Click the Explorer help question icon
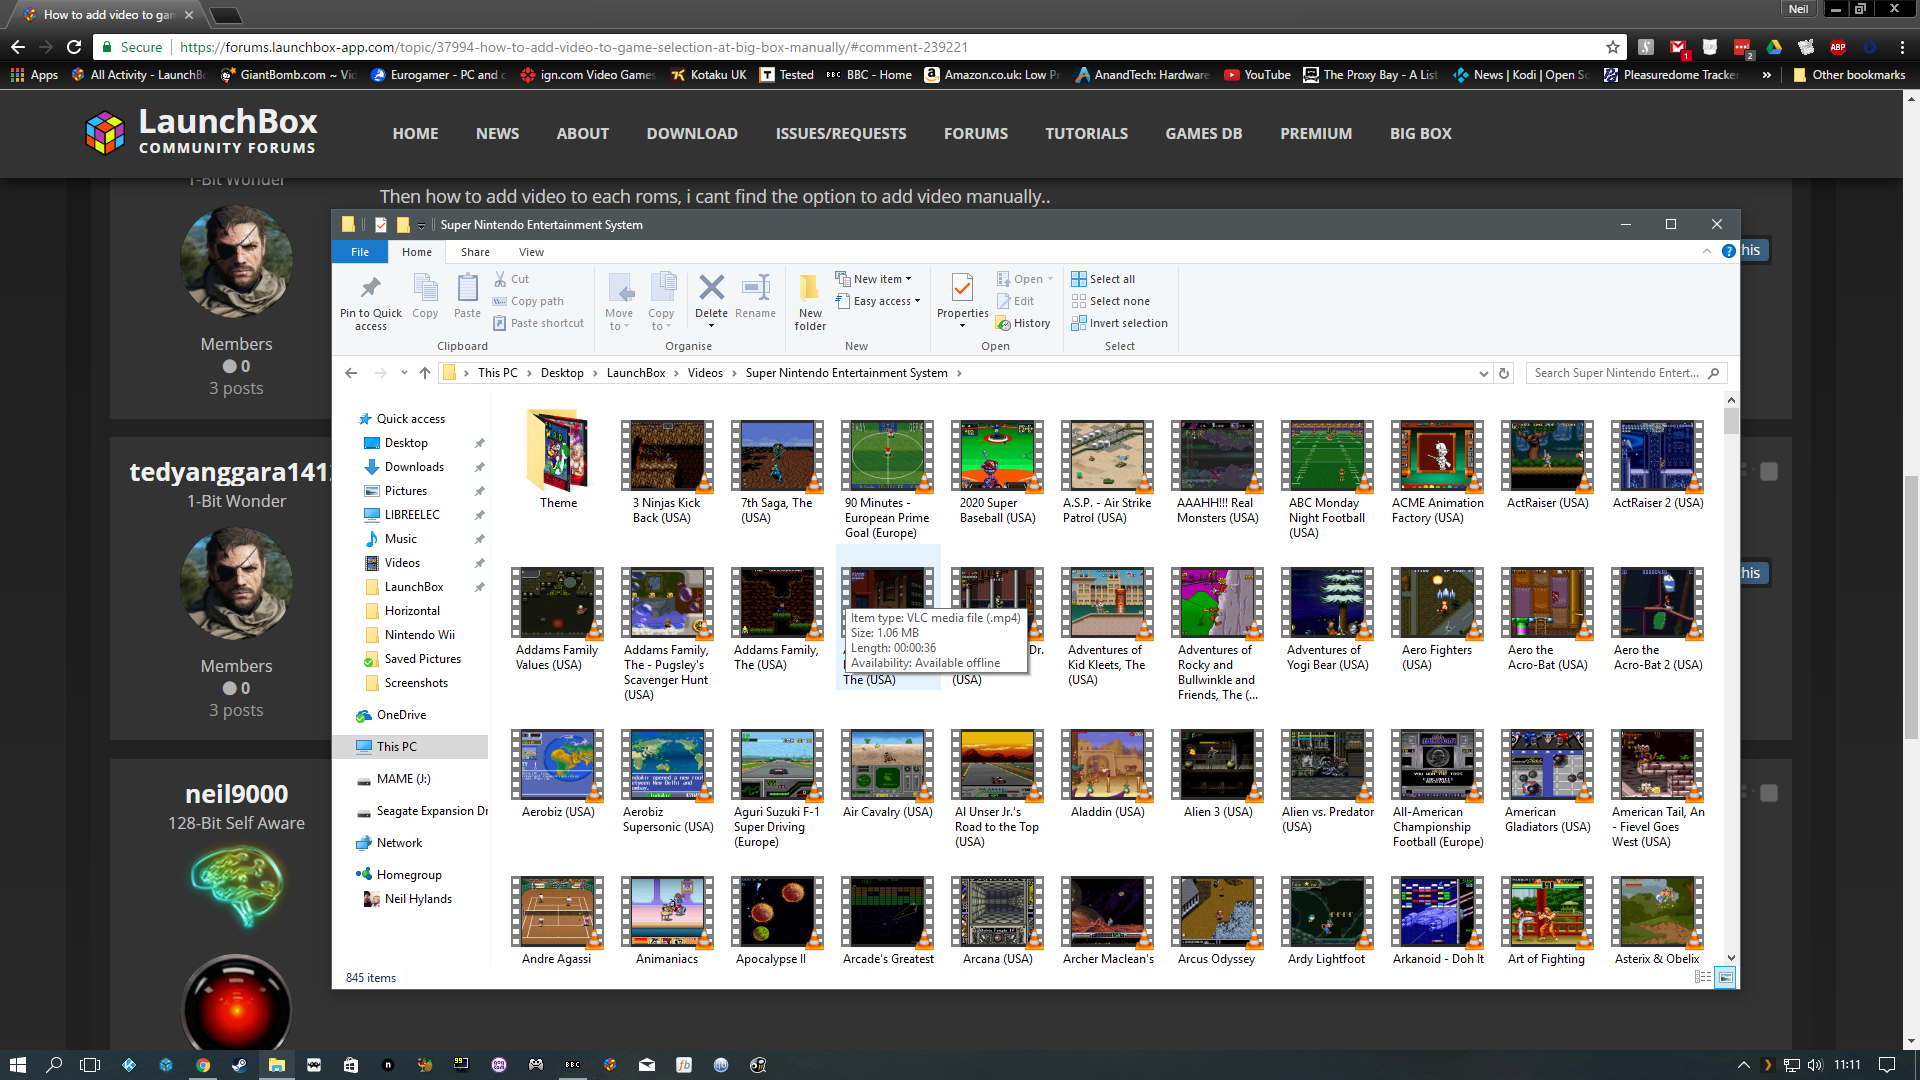Image resolution: width=1920 pixels, height=1080 pixels. point(1728,251)
